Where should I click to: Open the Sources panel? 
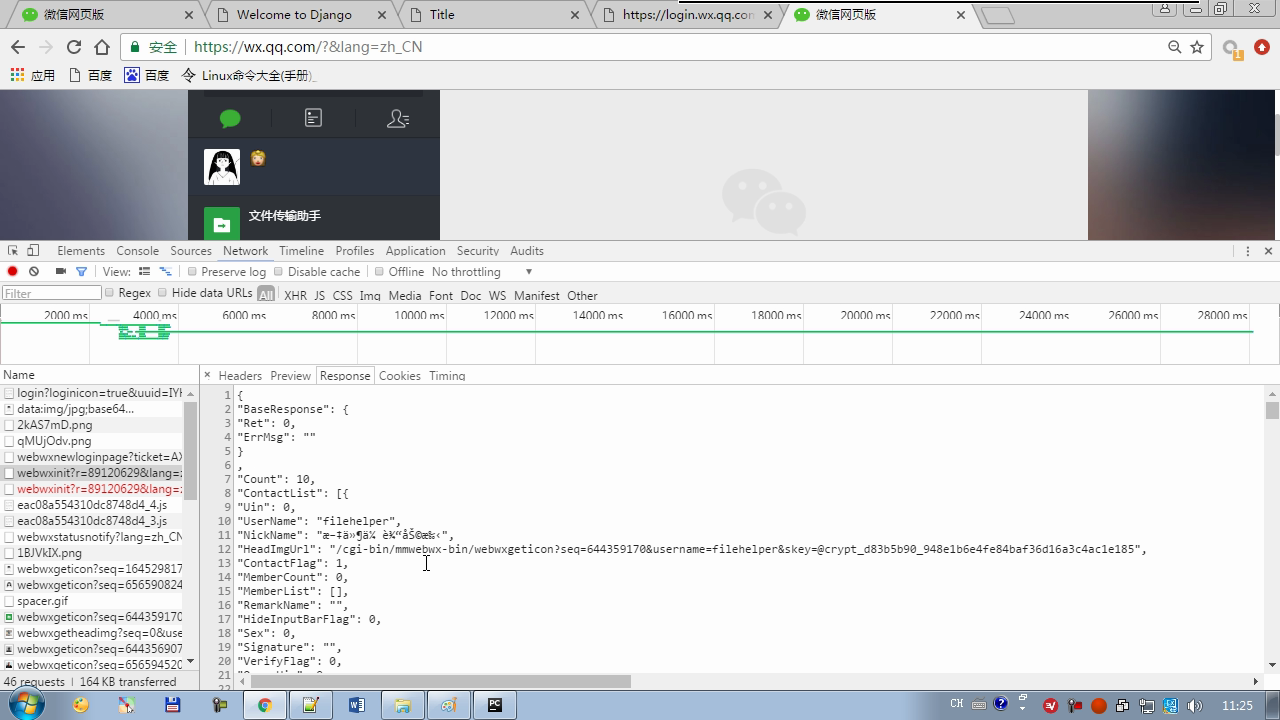191,251
